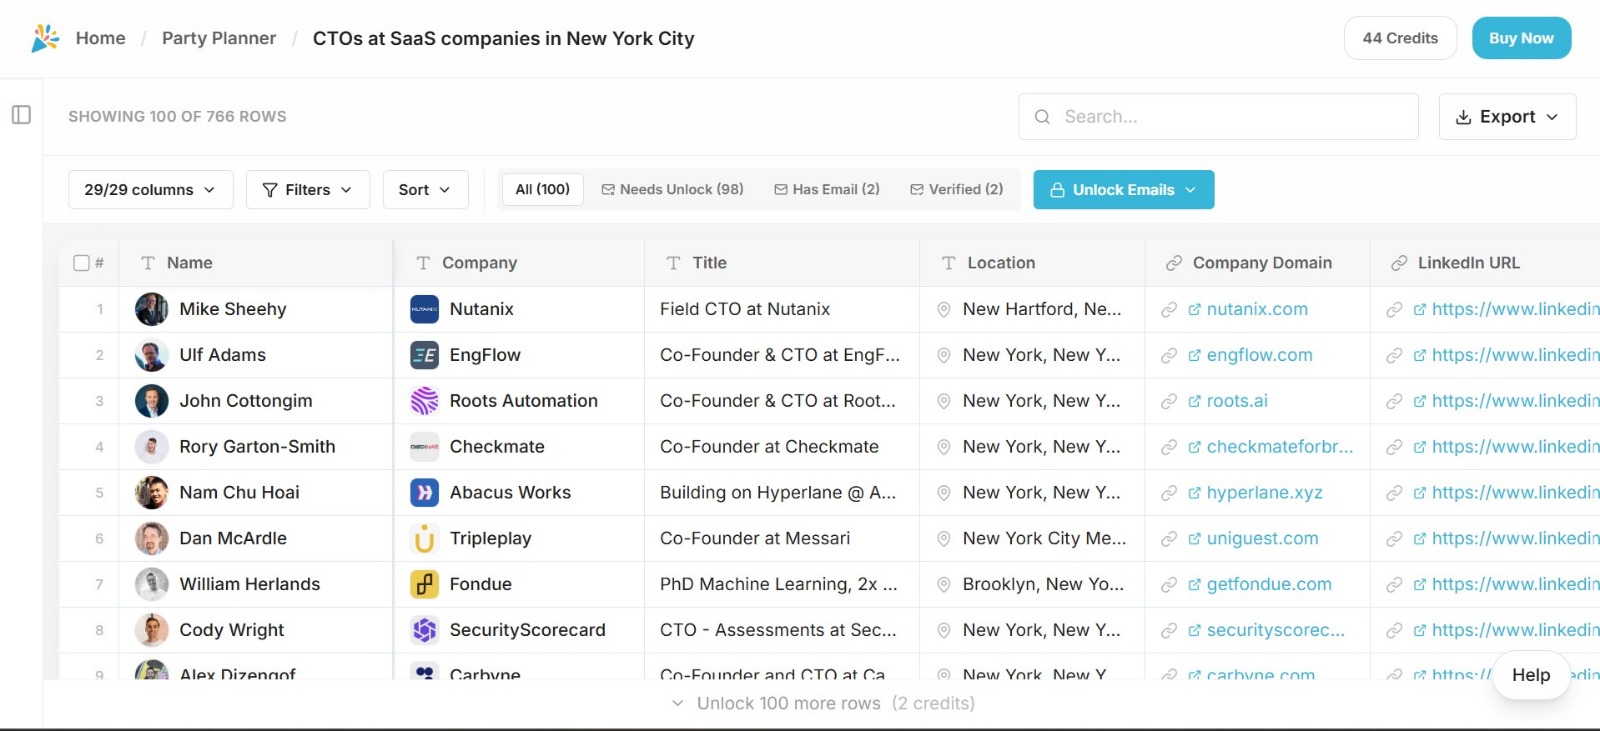1600x731 pixels.
Task: Open the 29/29 columns dropdown
Action: (150, 190)
